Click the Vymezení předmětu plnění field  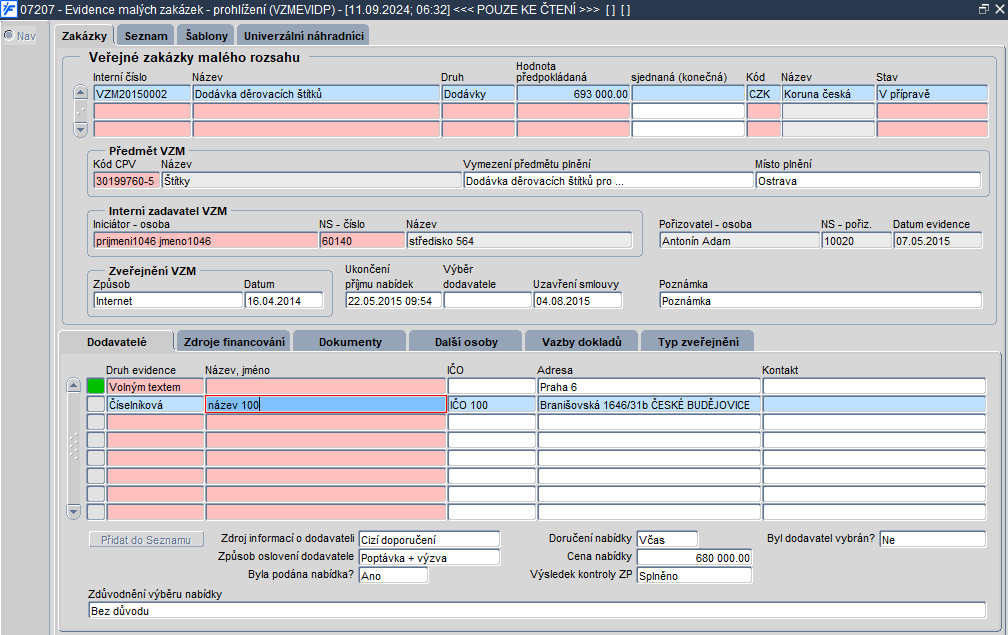(608, 181)
